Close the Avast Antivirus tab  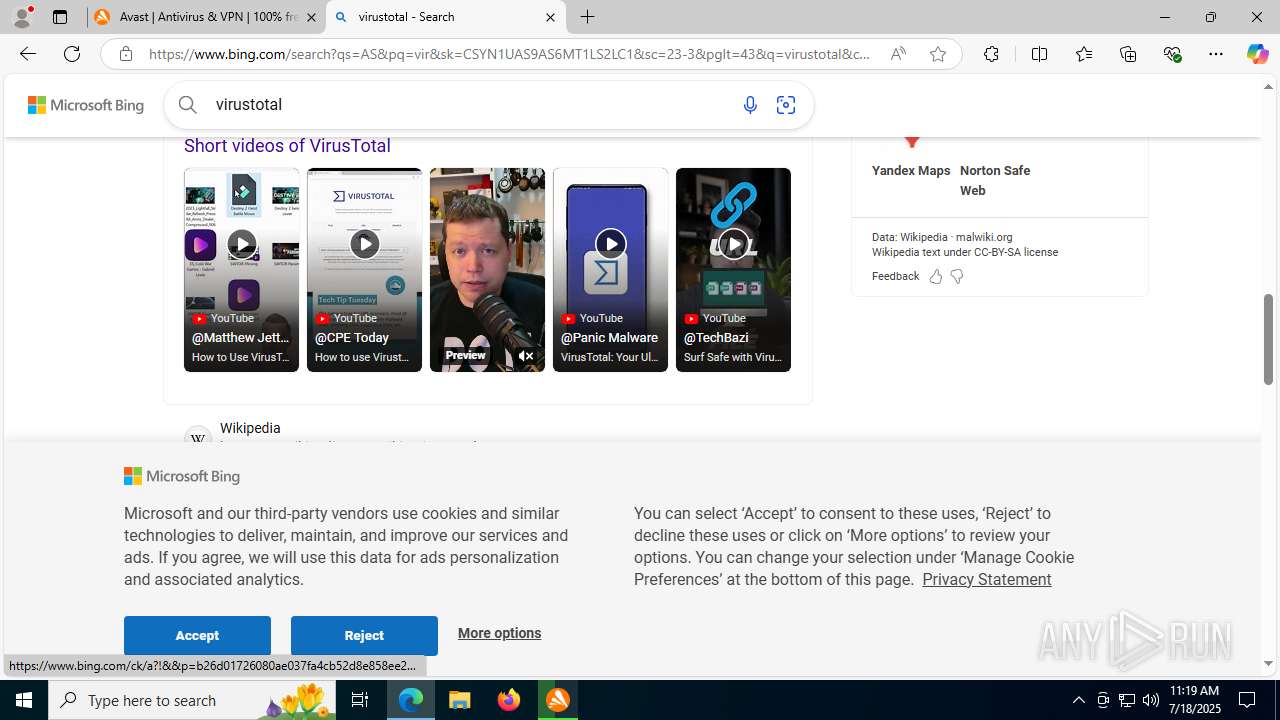pyautogui.click(x=310, y=17)
